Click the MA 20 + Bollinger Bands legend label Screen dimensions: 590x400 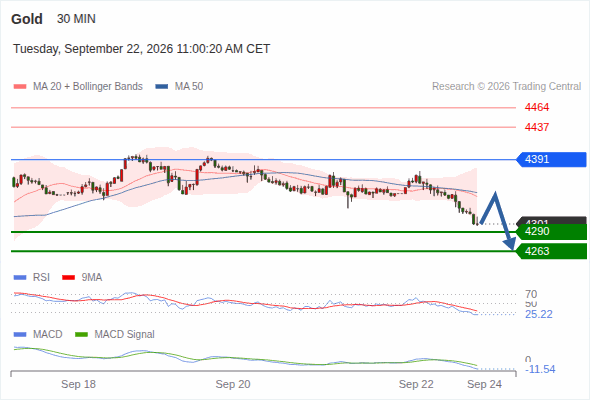(88, 87)
